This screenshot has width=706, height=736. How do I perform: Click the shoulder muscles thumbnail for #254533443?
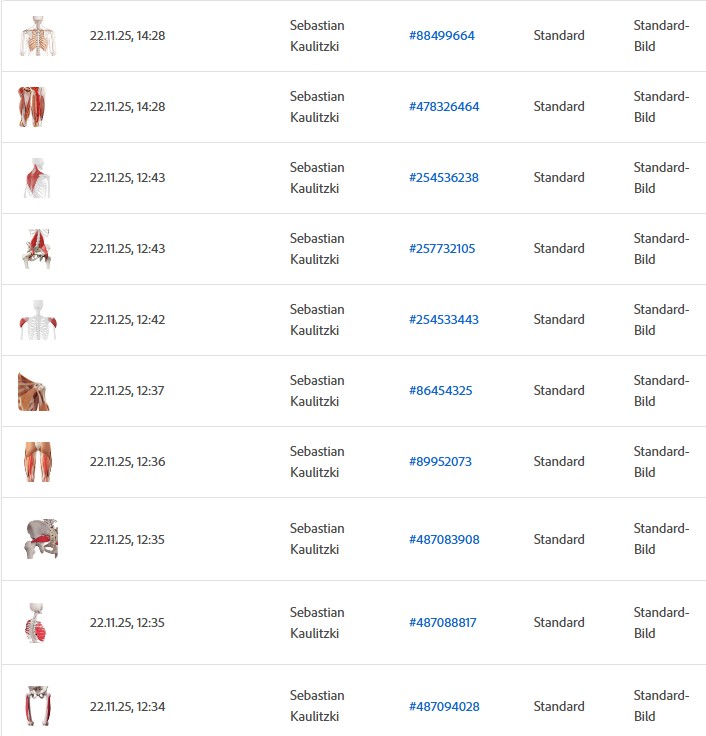pos(37,320)
